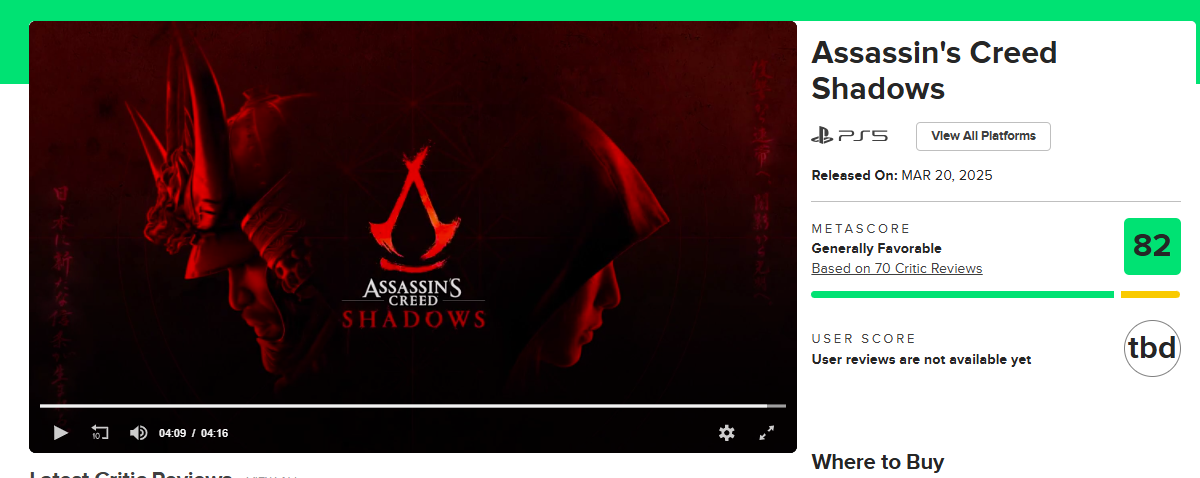Image resolution: width=1200 pixels, height=478 pixels.
Task: Click the Generally Favorable rating text
Action: click(x=876, y=248)
